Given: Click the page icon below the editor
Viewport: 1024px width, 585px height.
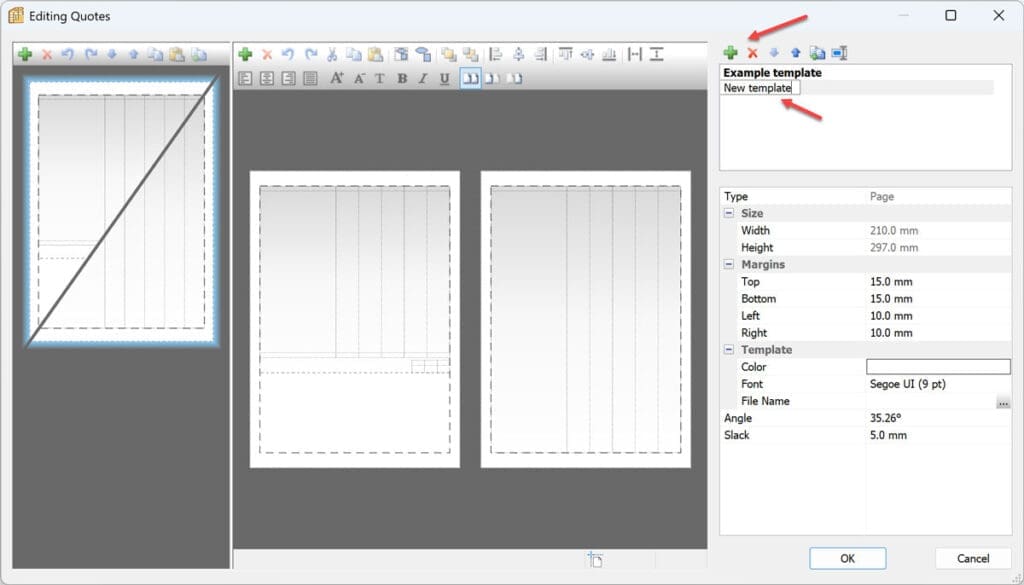Looking at the screenshot, I should tap(595, 560).
